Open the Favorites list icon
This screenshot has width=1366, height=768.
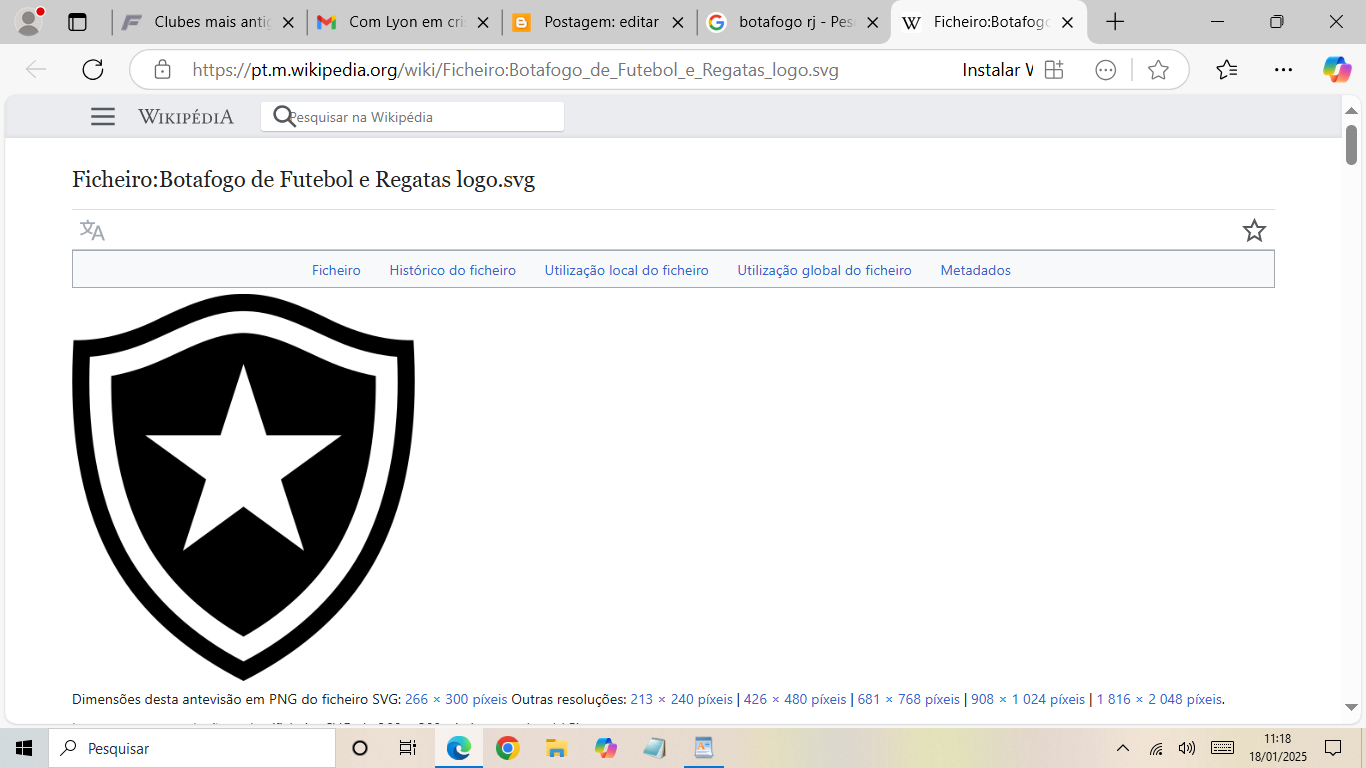click(1227, 69)
